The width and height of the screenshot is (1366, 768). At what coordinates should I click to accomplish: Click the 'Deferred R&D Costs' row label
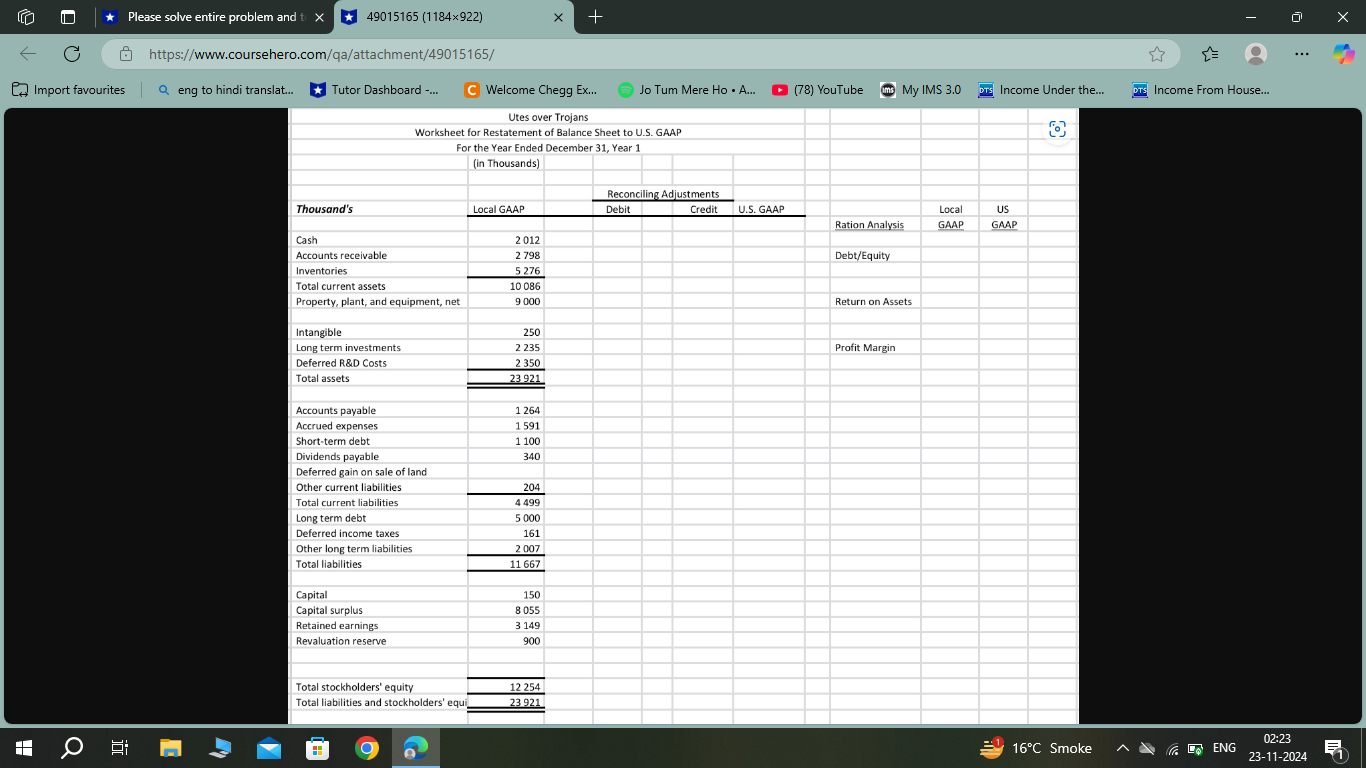click(341, 363)
